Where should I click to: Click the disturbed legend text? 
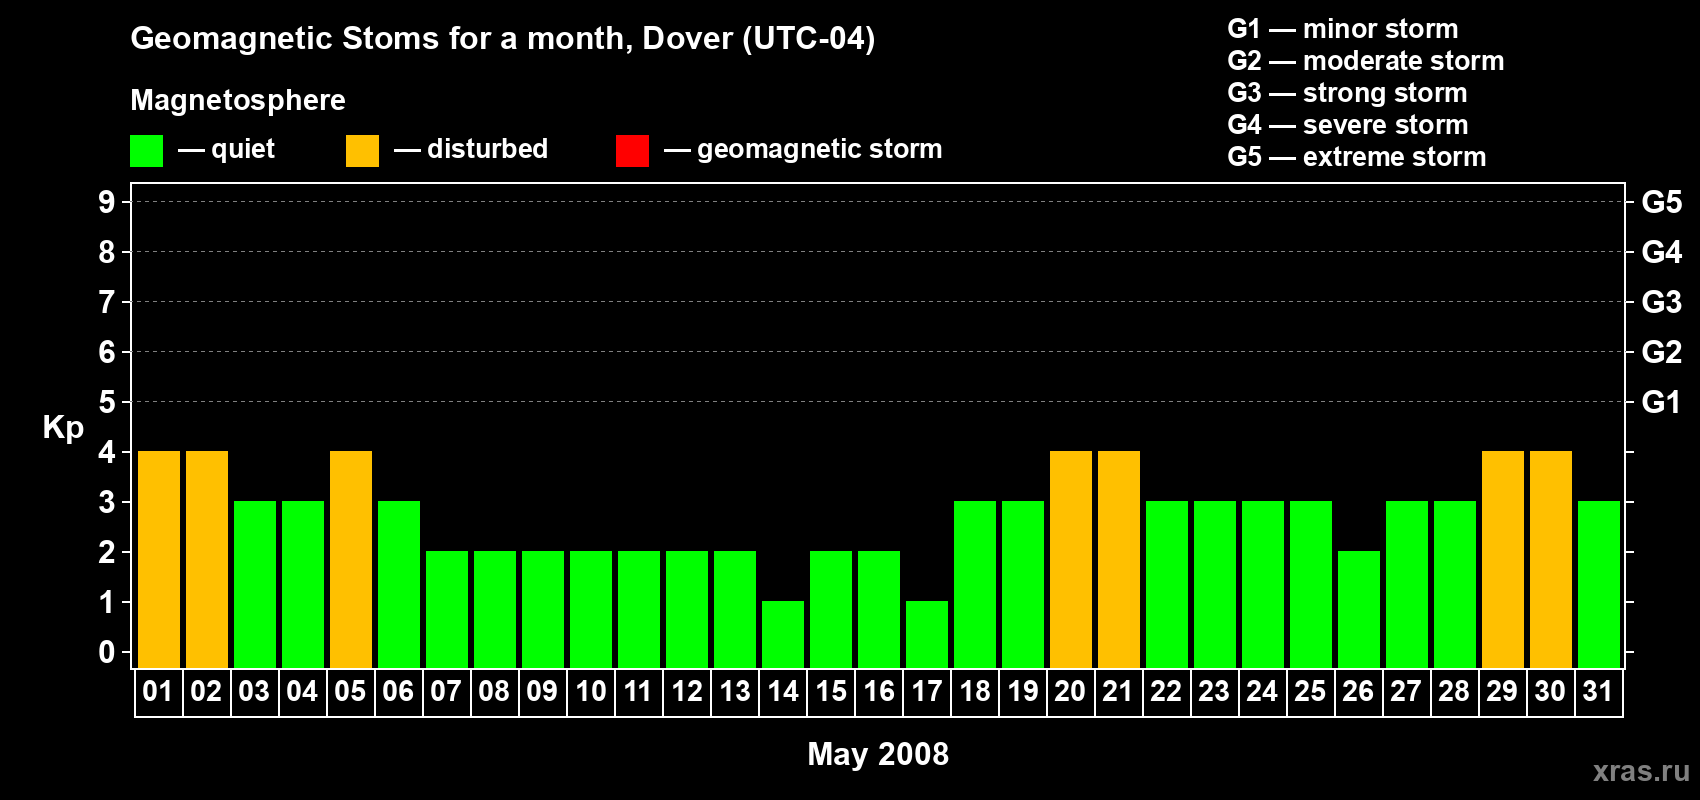[487, 149]
